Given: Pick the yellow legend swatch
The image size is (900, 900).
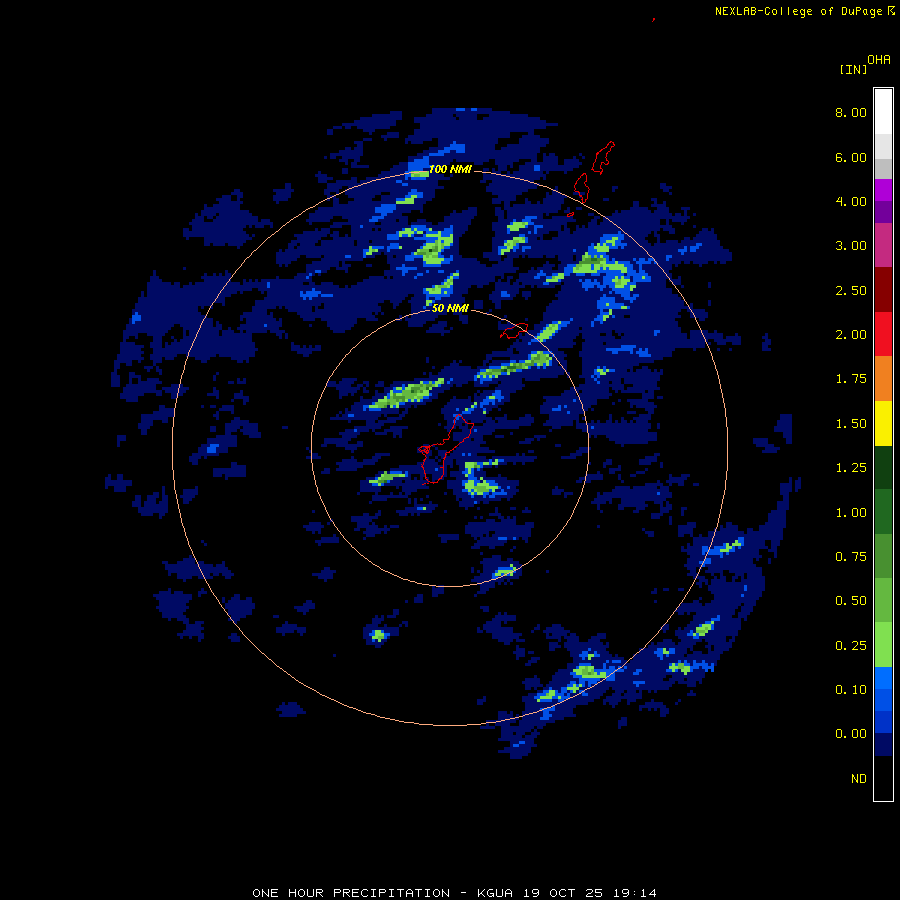Looking at the screenshot, I should click(x=883, y=423).
